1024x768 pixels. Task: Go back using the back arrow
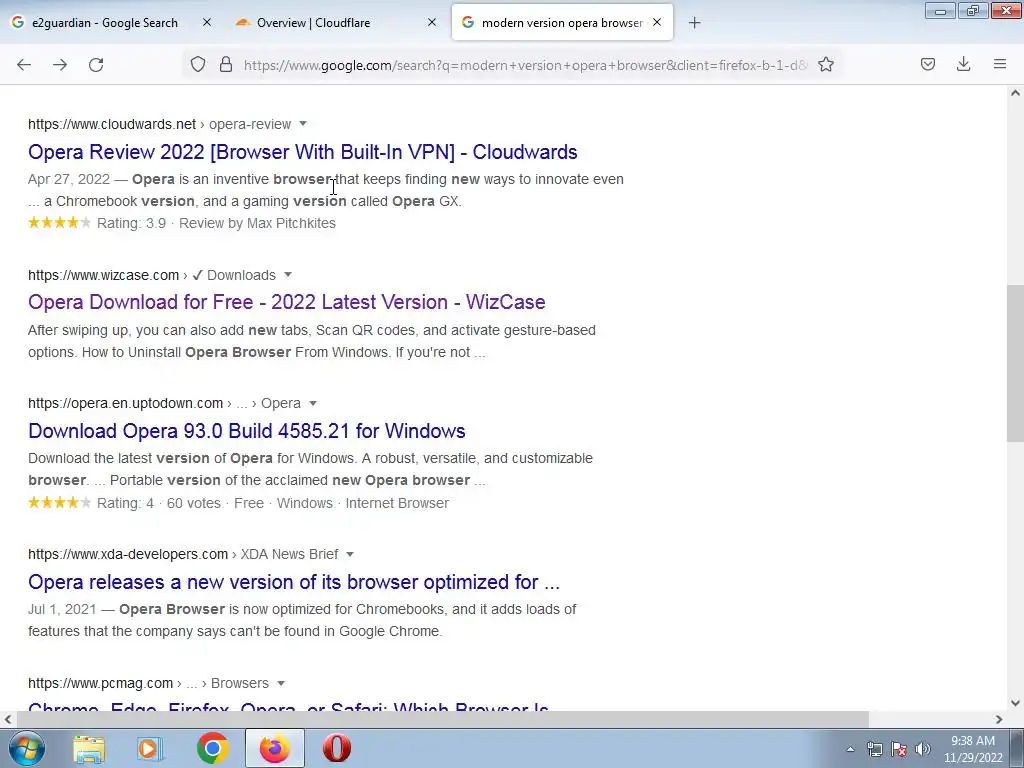pyautogui.click(x=24, y=65)
